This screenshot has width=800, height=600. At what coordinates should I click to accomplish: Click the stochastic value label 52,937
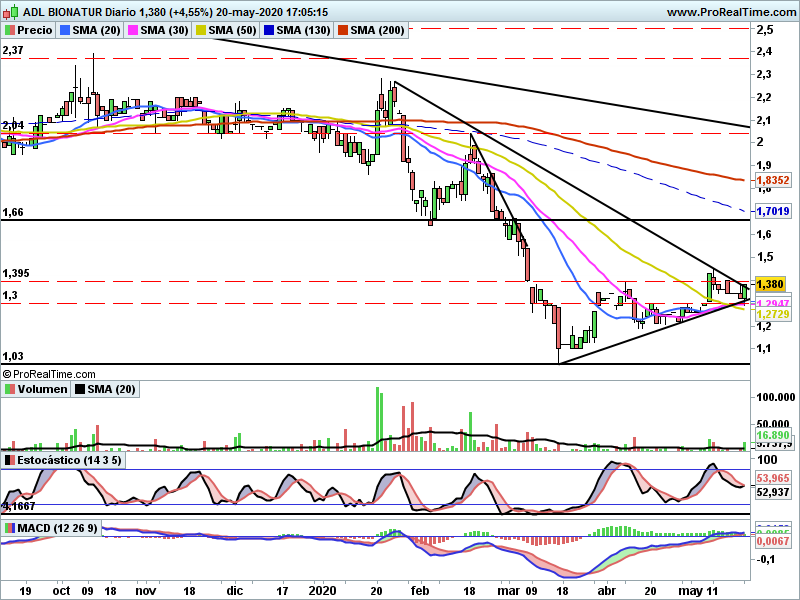coord(772,492)
